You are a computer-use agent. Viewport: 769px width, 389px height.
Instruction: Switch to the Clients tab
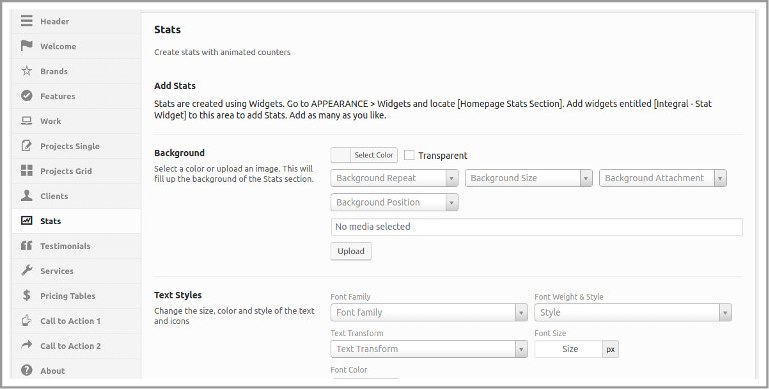pos(76,196)
